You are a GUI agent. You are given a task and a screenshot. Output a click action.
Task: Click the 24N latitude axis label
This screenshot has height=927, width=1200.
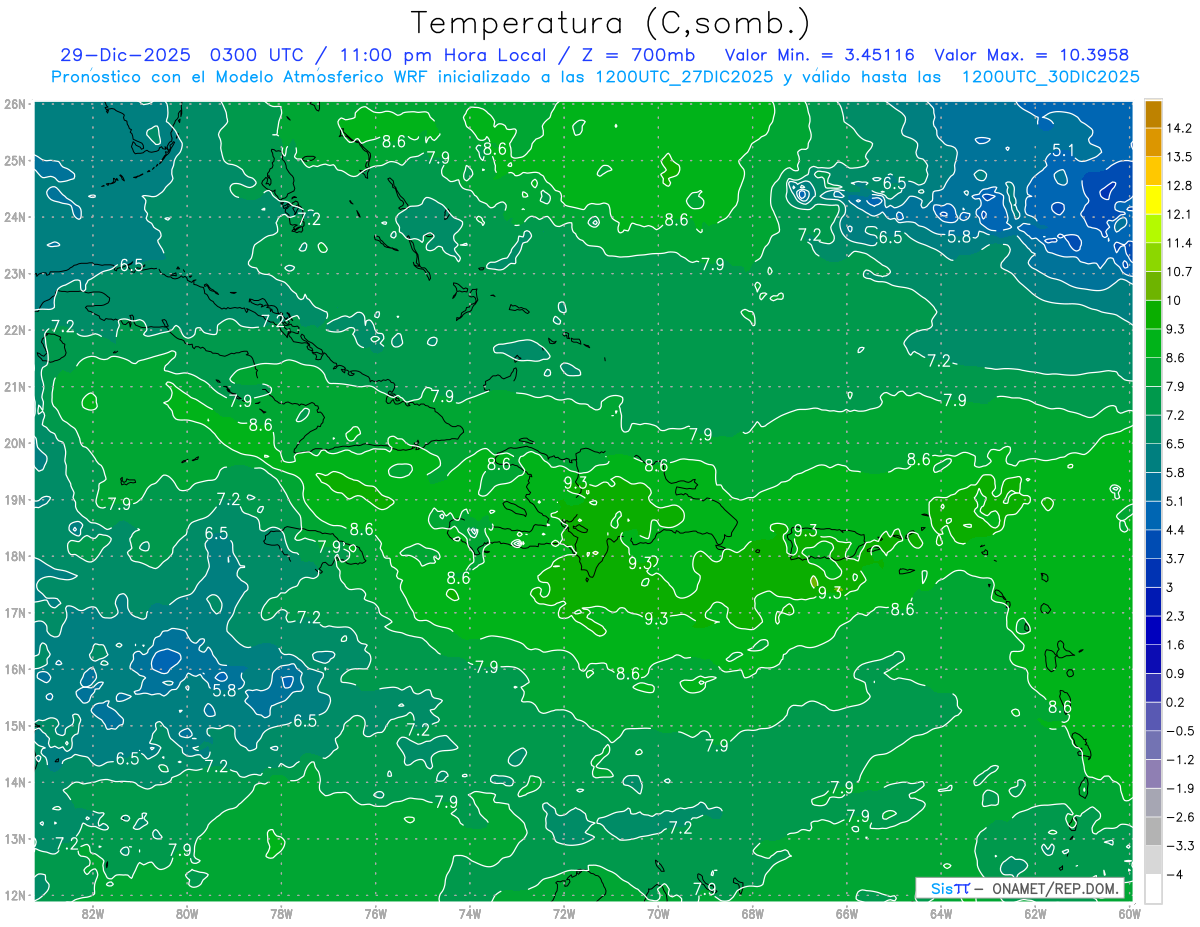[14, 217]
